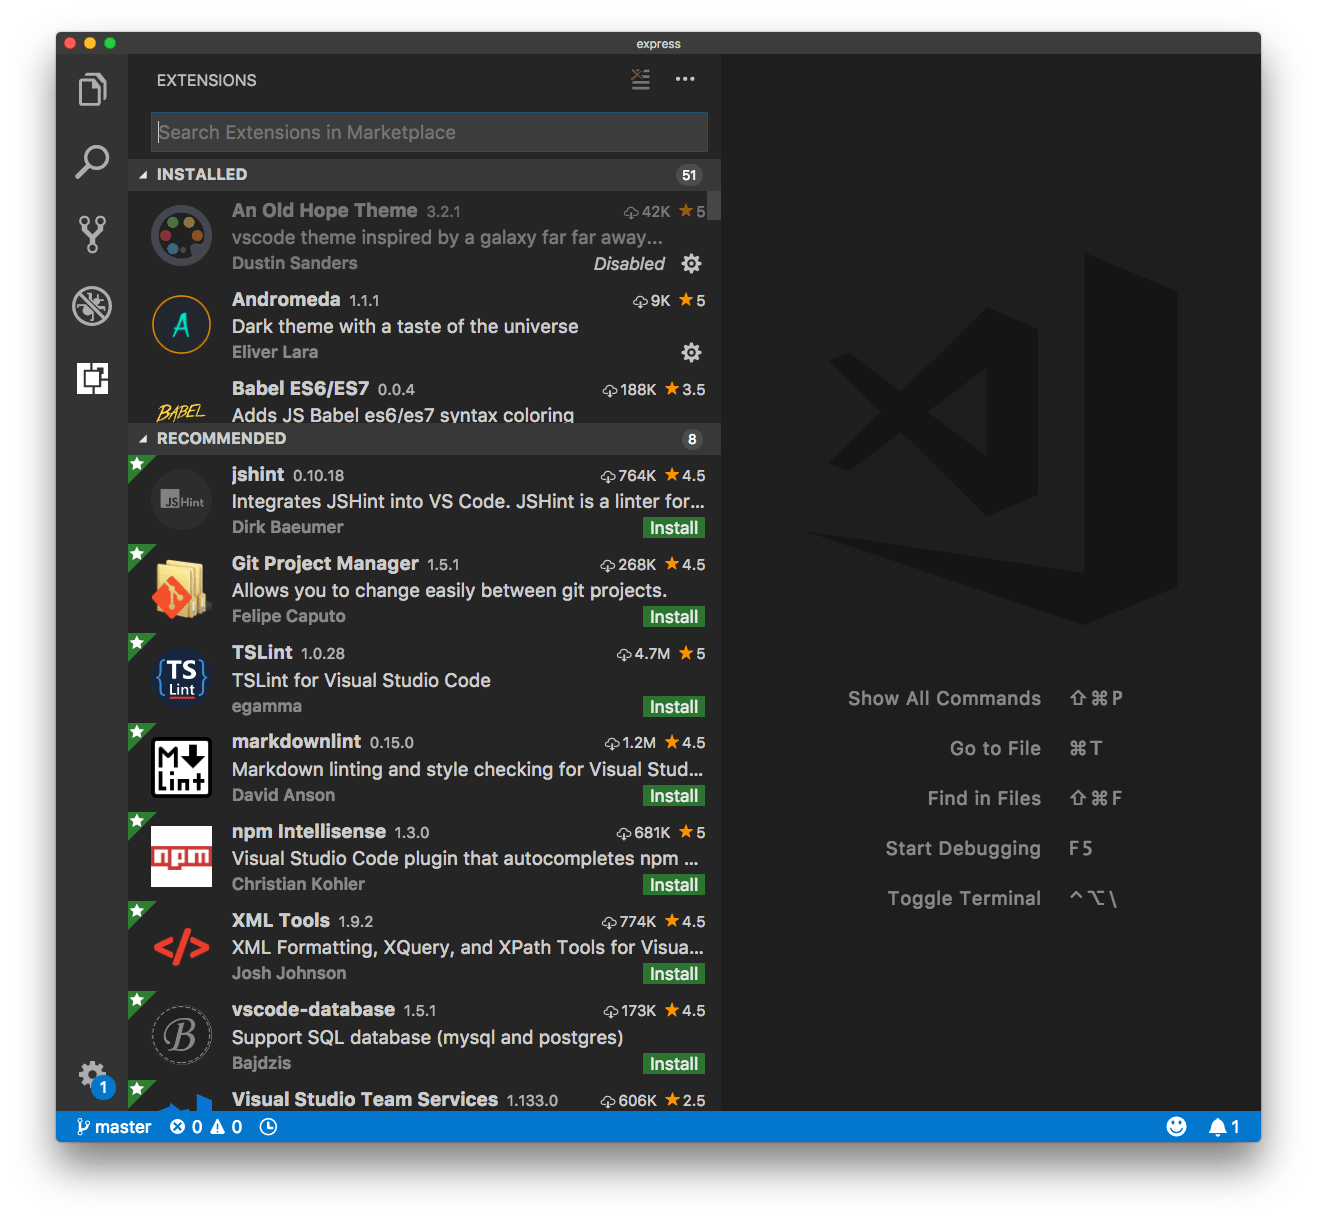Click the jshint extension logo
The width and height of the screenshot is (1317, 1222).
[x=181, y=500]
